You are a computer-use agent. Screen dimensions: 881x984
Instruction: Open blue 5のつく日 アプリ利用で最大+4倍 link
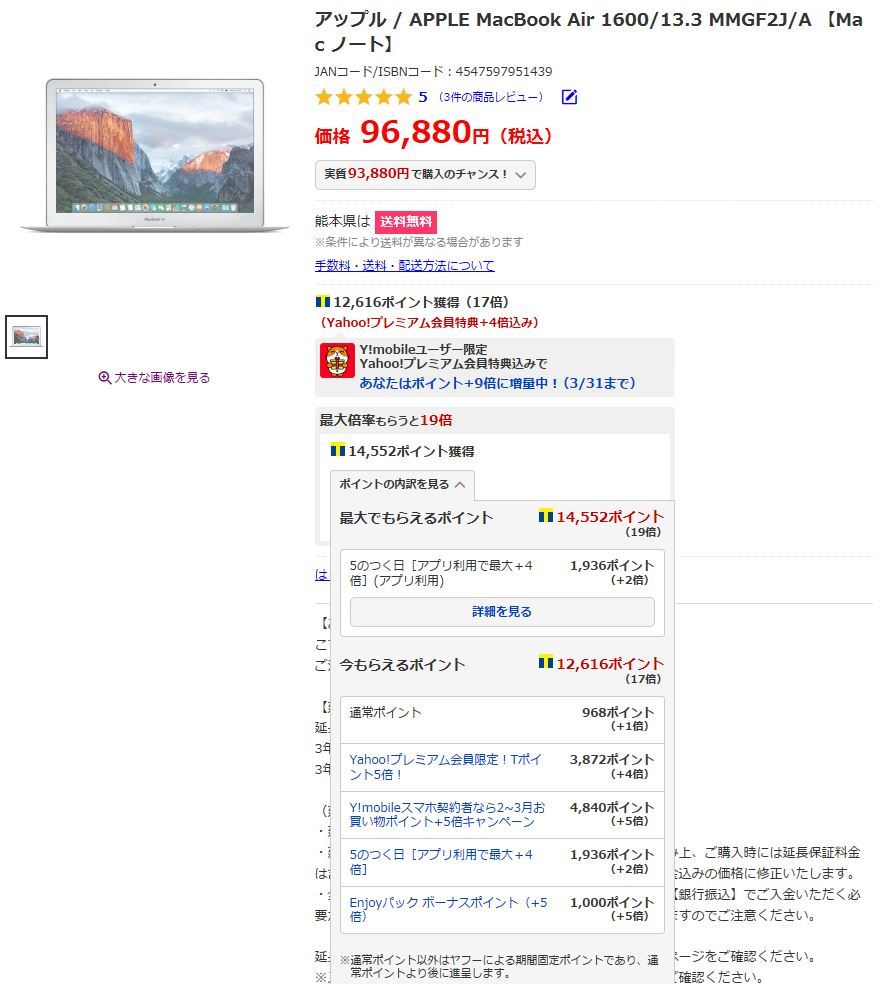point(440,862)
